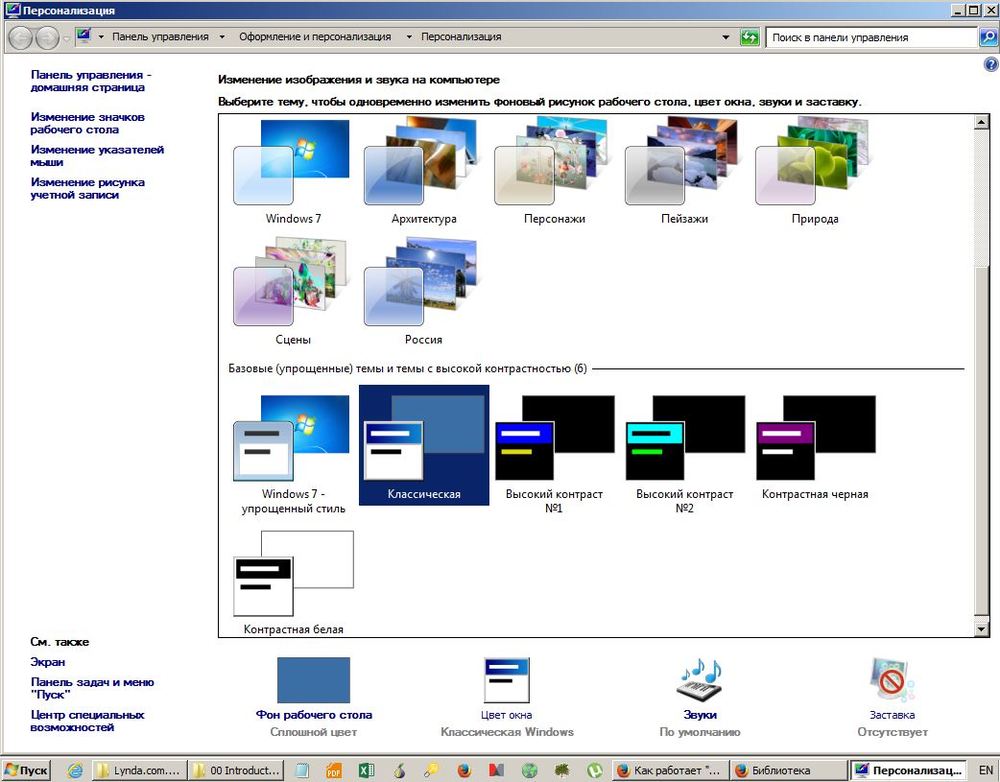
Task: Open Цвет окна settings icon
Action: [507, 680]
